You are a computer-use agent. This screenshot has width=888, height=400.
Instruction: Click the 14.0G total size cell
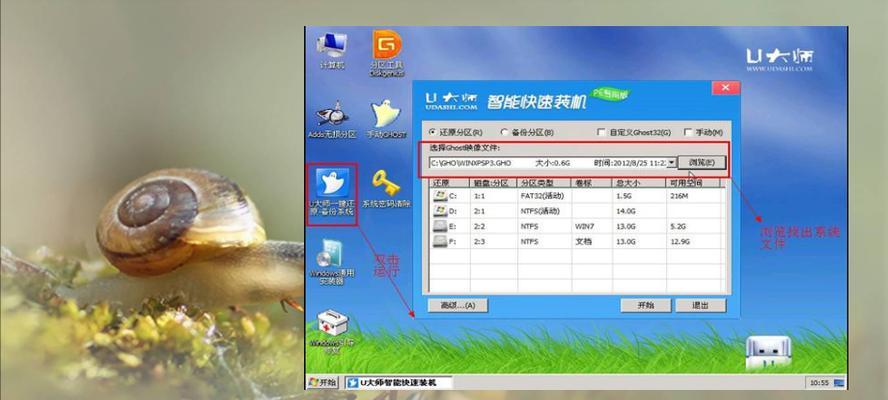click(625, 211)
